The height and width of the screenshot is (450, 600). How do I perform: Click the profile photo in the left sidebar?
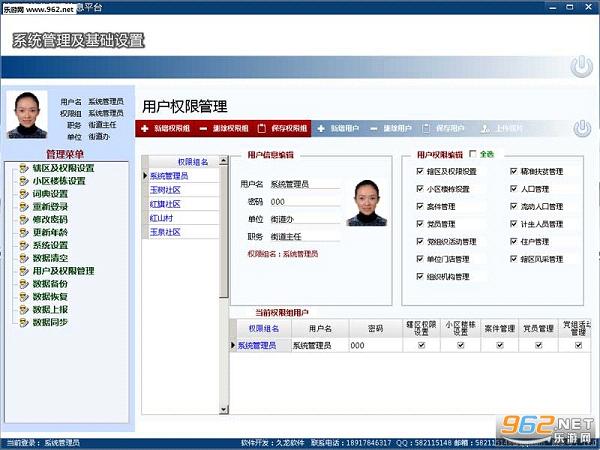(x=27, y=114)
